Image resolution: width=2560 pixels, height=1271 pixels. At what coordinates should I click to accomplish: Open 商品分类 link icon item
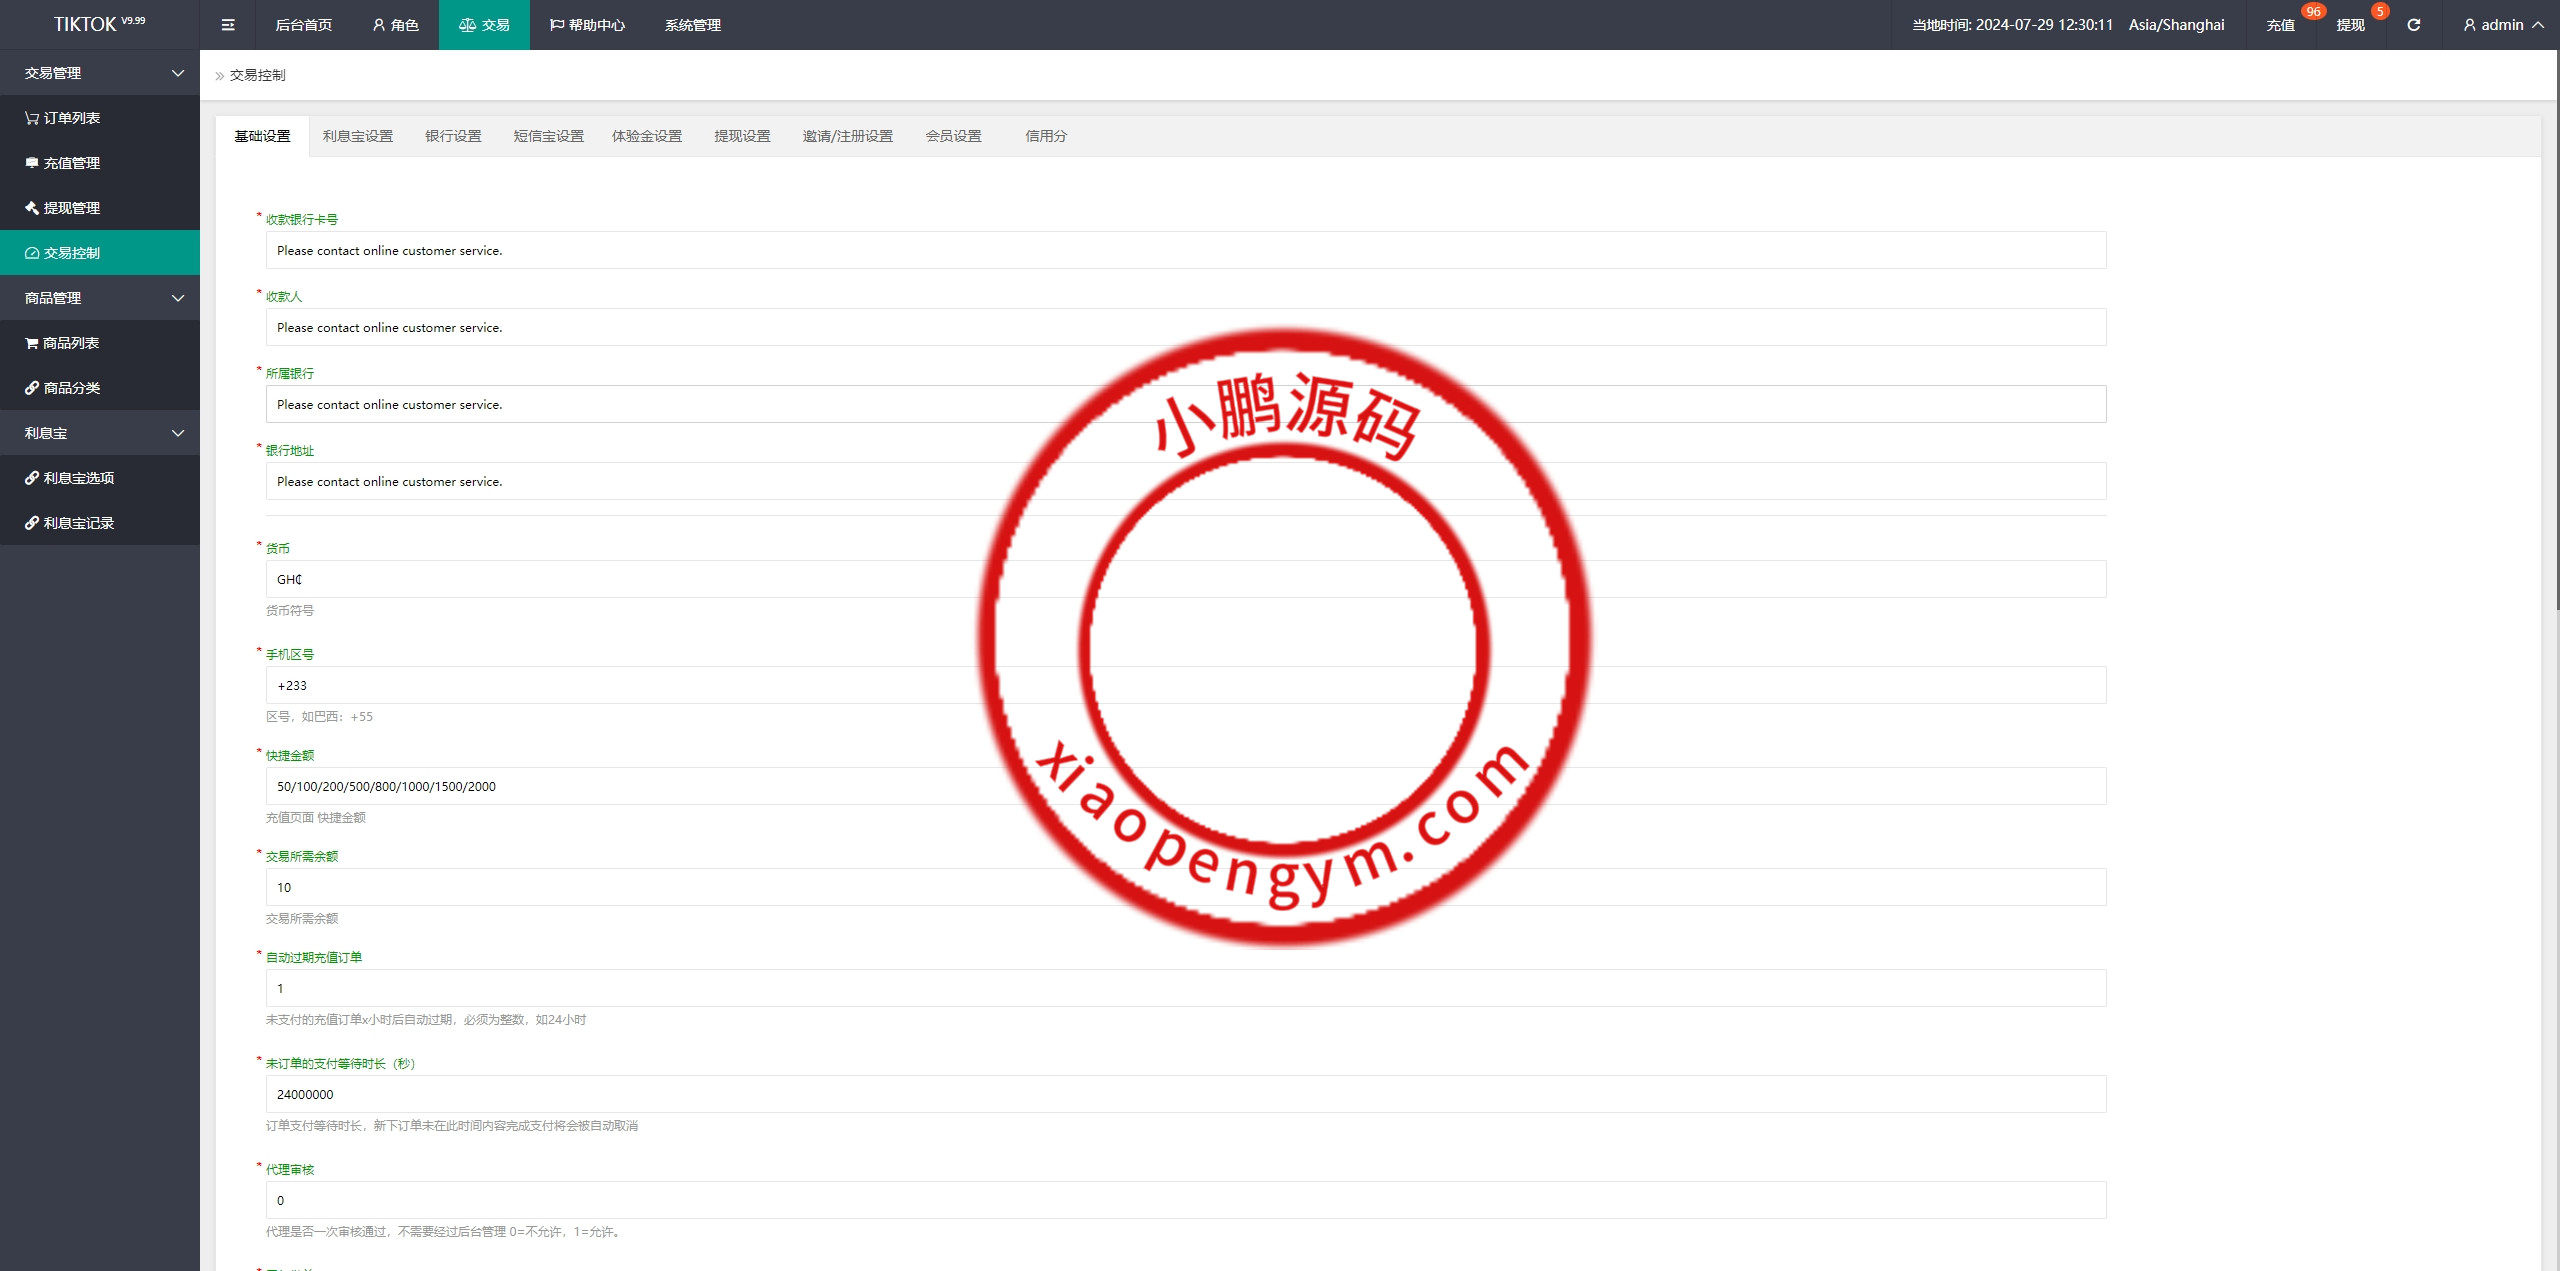(71, 388)
